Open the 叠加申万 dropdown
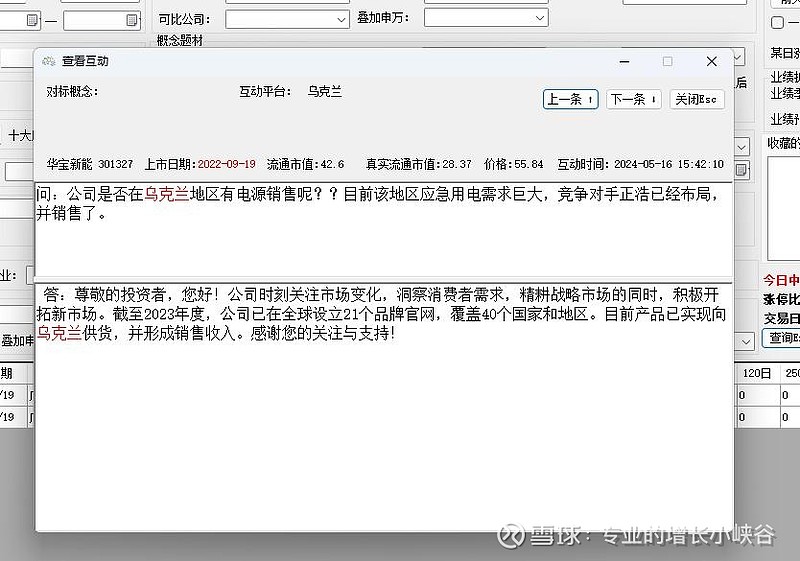The height and width of the screenshot is (561, 800). (486, 18)
